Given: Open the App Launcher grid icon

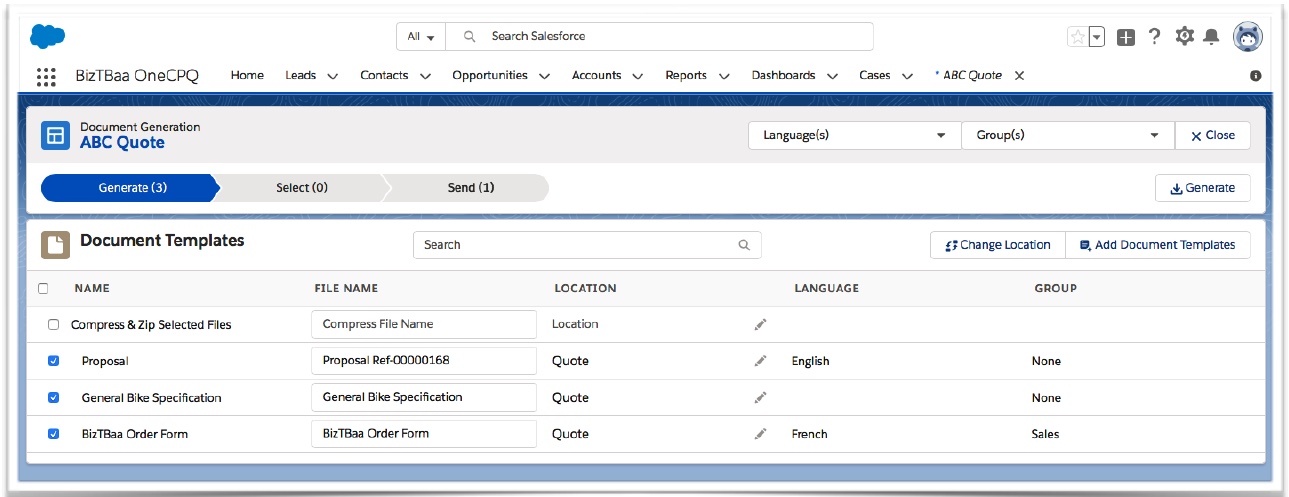Looking at the screenshot, I should click(46, 76).
